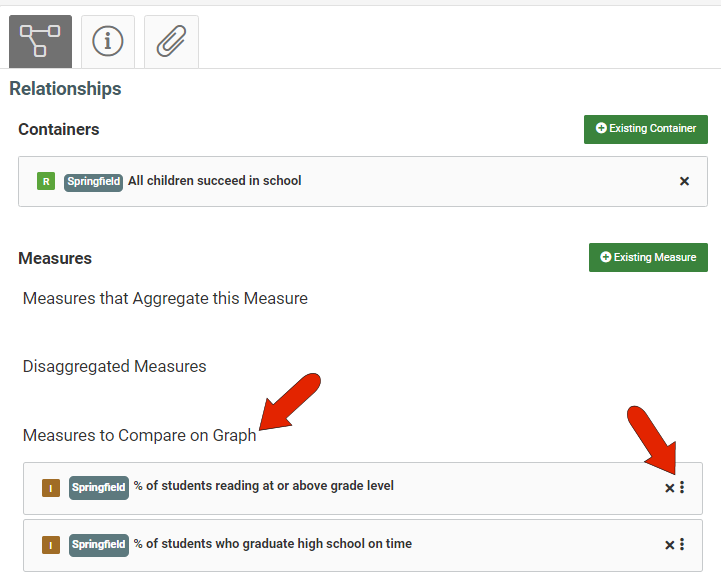Open options menu for reading measure
Screen dimensions: 721x579
[x=682, y=487]
